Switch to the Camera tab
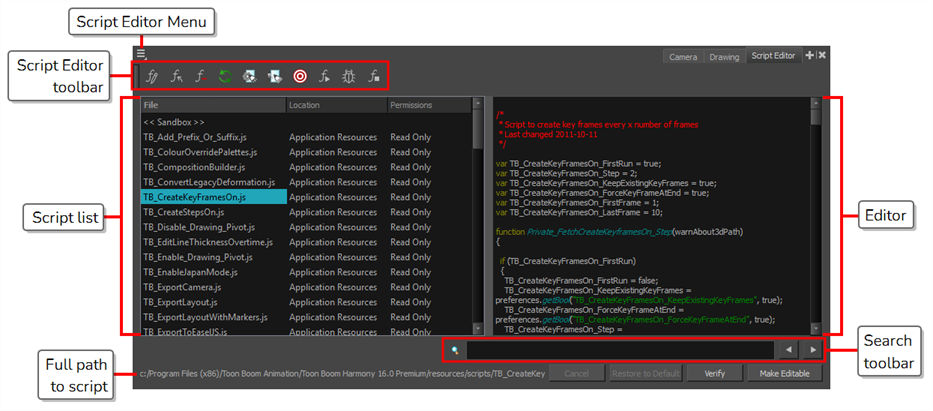This screenshot has width=933, height=411. [x=684, y=57]
